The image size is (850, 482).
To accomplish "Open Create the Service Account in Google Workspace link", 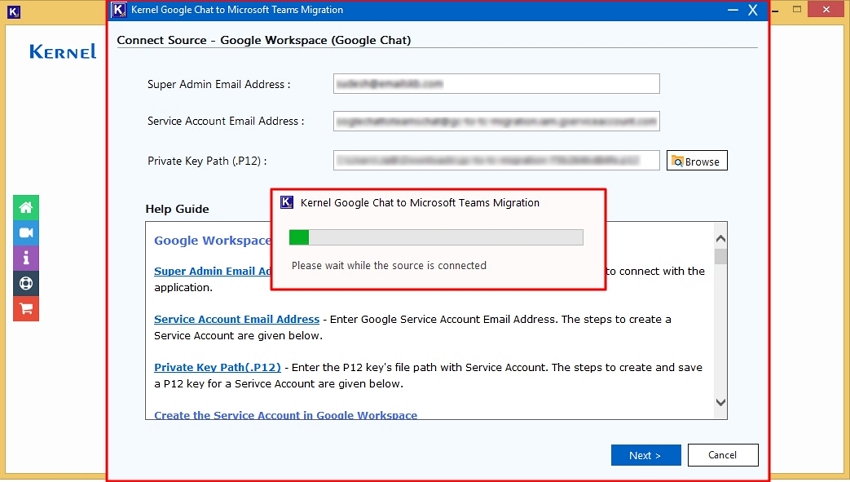I will pos(286,415).
